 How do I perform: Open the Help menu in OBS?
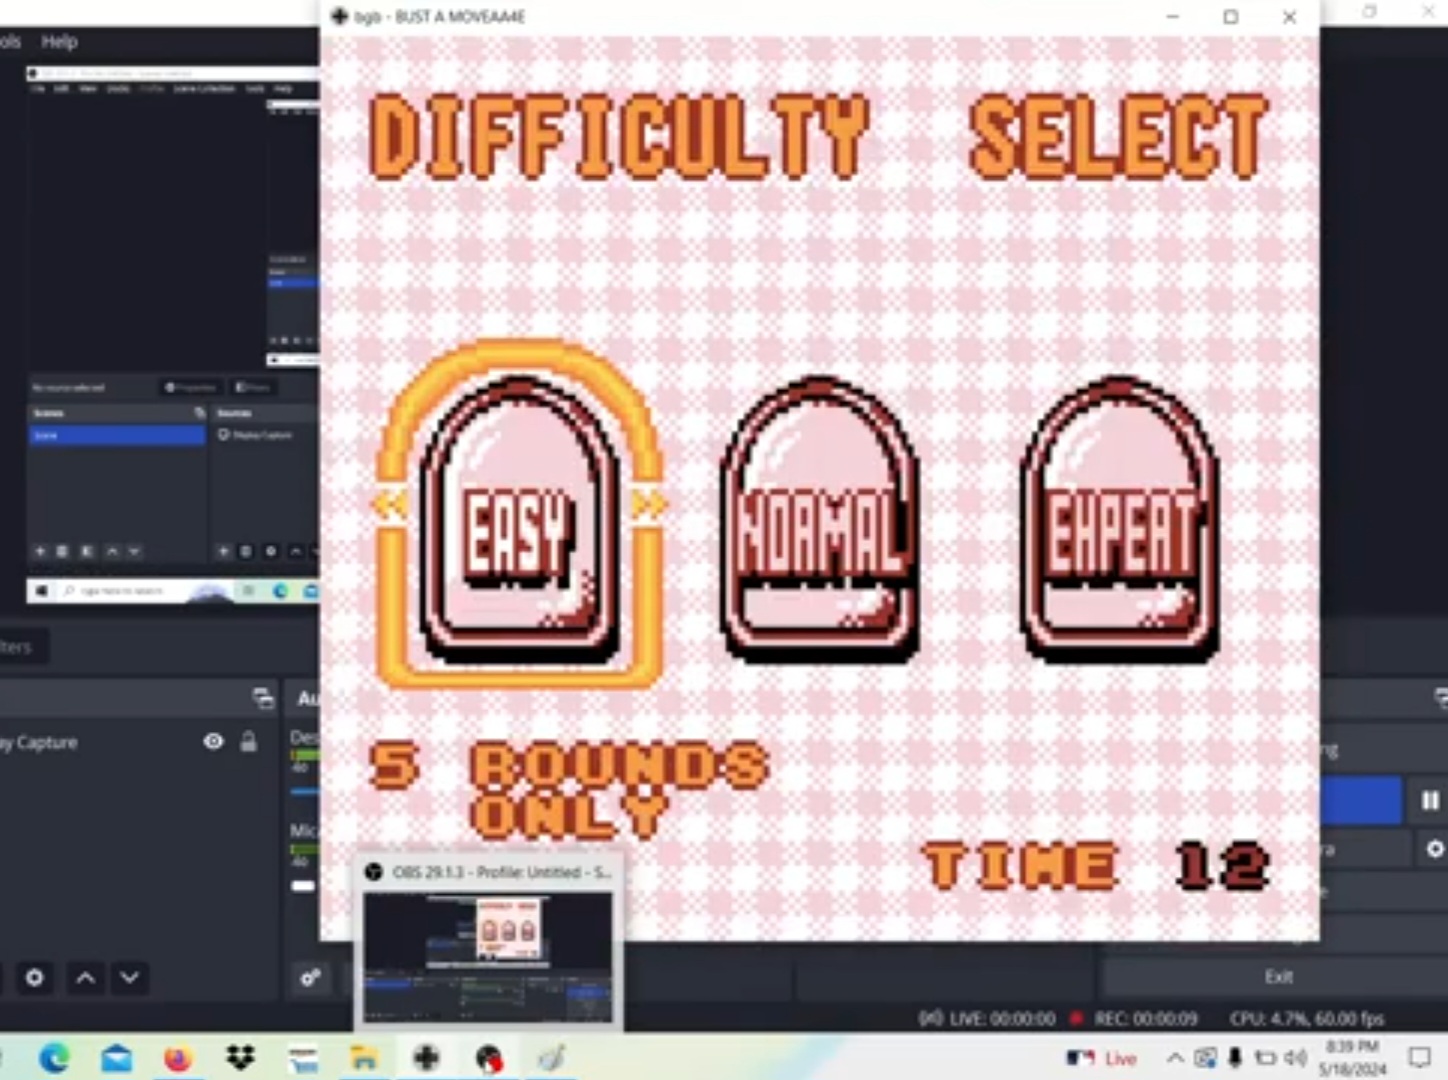point(59,41)
